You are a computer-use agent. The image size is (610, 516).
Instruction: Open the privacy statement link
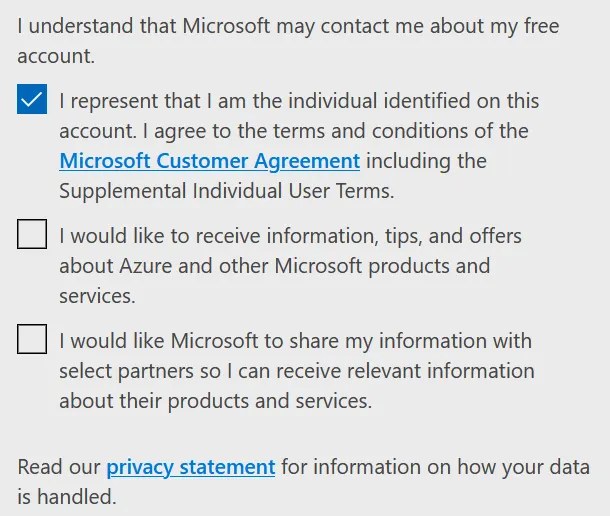190,466
